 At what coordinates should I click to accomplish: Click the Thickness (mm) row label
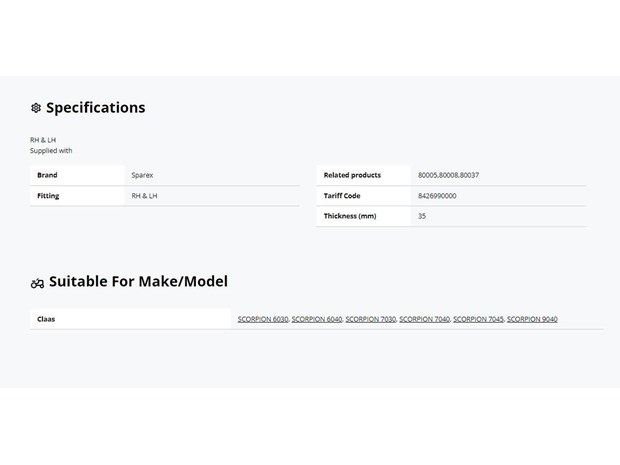(350, 216)
